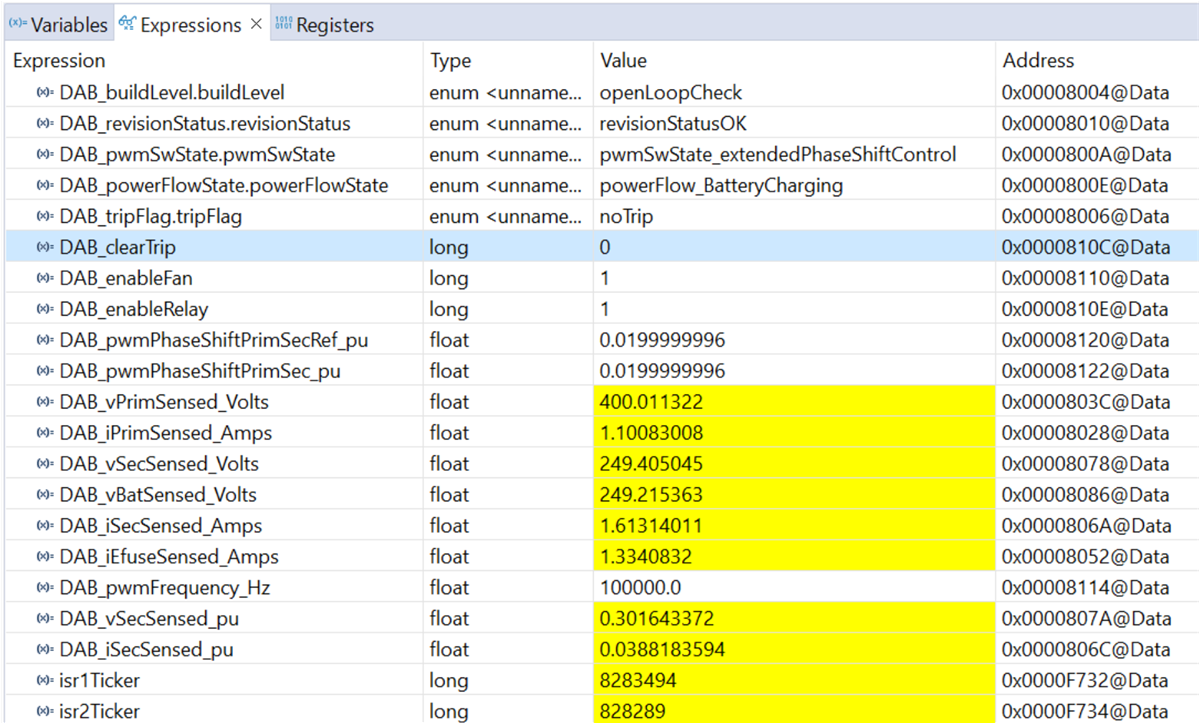
Task: Click the DAB_tripFlag.tripFlag expression icon
Action: click(x=45, y=217)
